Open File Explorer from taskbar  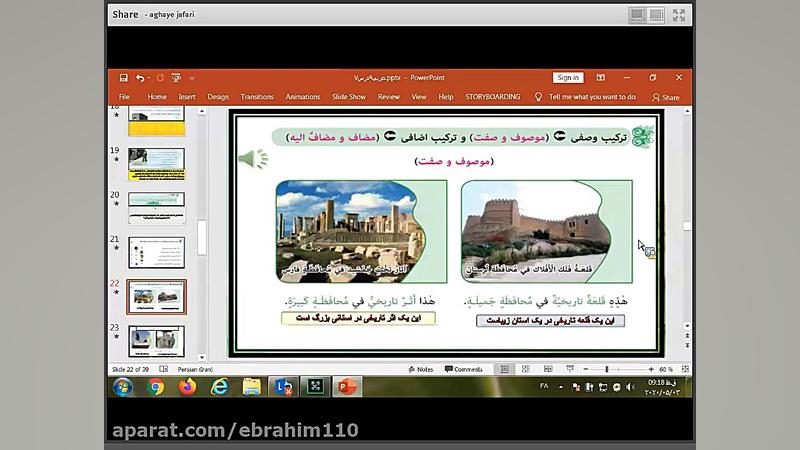[x=252, y=387]
